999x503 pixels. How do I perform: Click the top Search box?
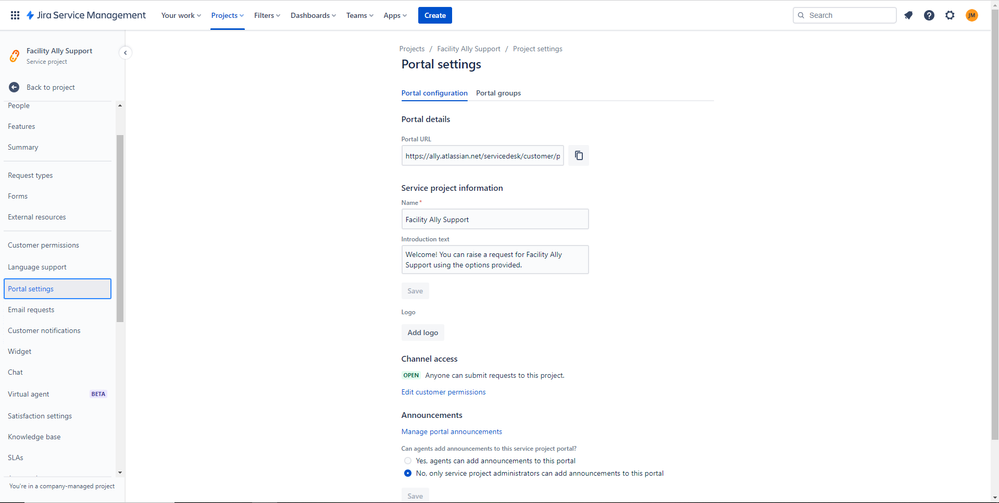(x=844, y=15)
